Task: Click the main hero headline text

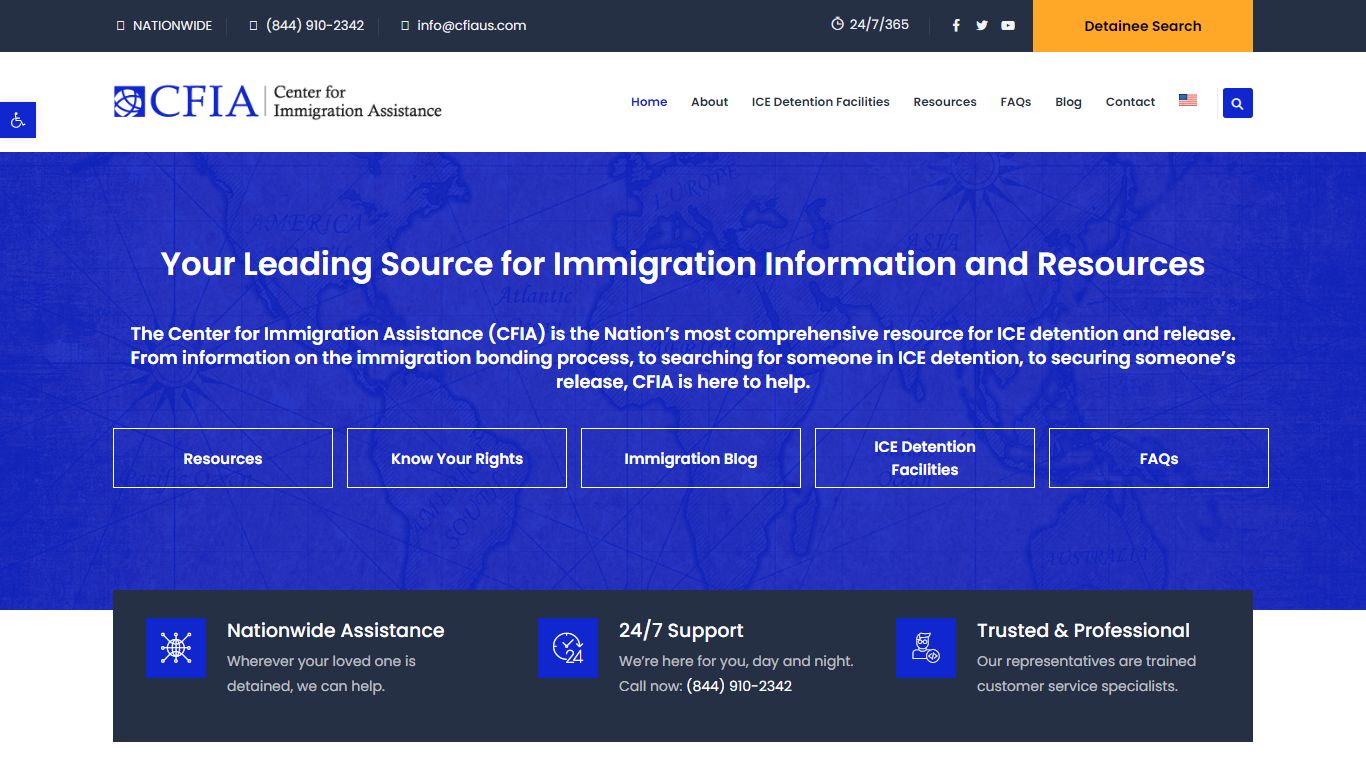Action: coord(683,264)
